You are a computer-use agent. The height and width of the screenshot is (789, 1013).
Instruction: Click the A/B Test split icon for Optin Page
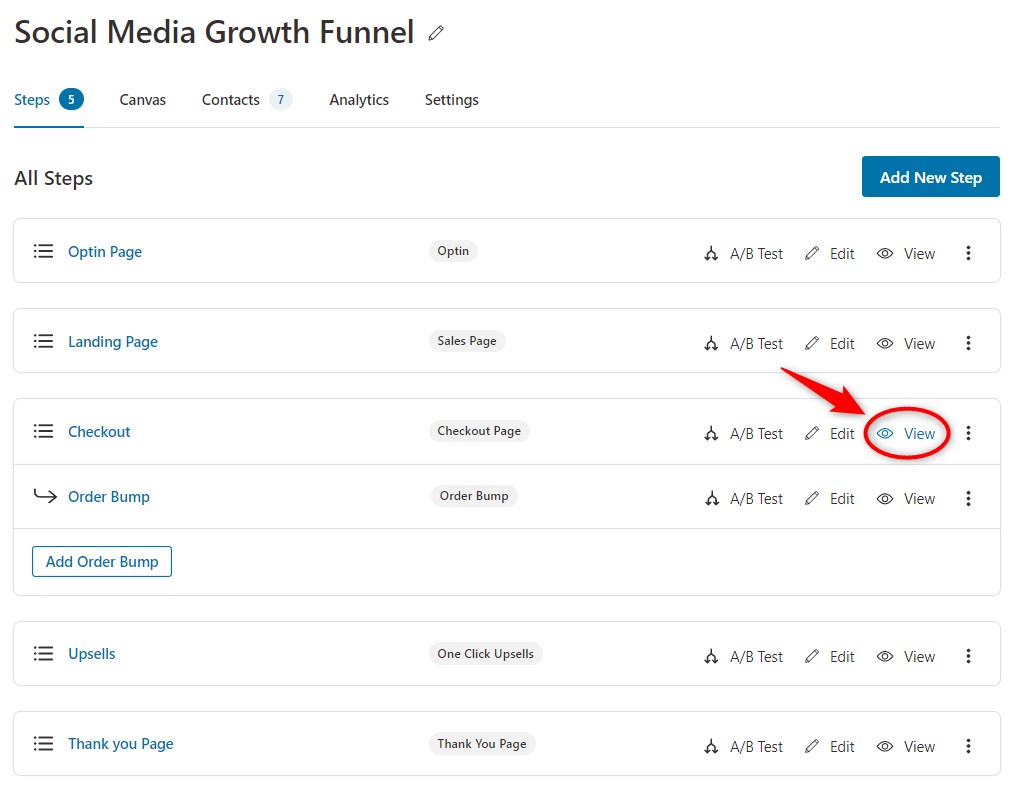pos(711,253)
